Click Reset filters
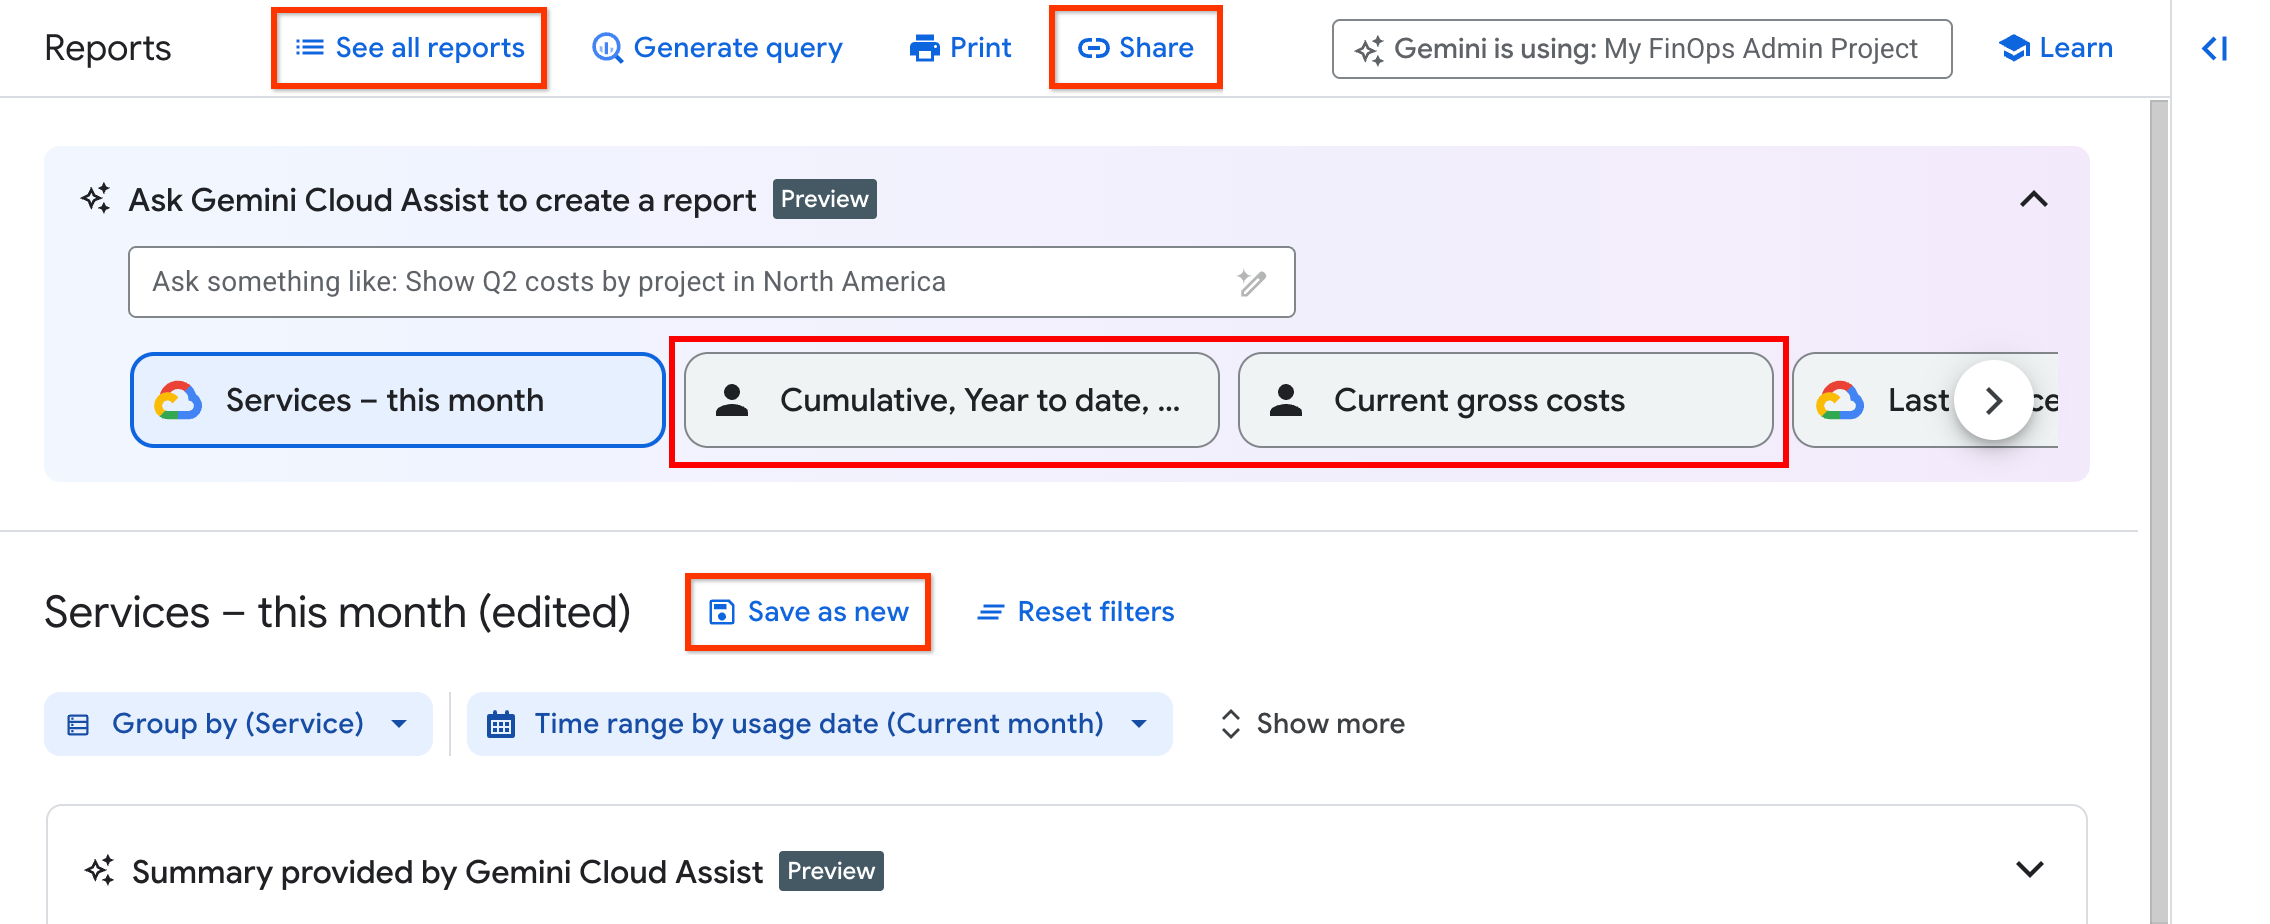The width and height of the screenshot is (2270, 924). 1075,611
